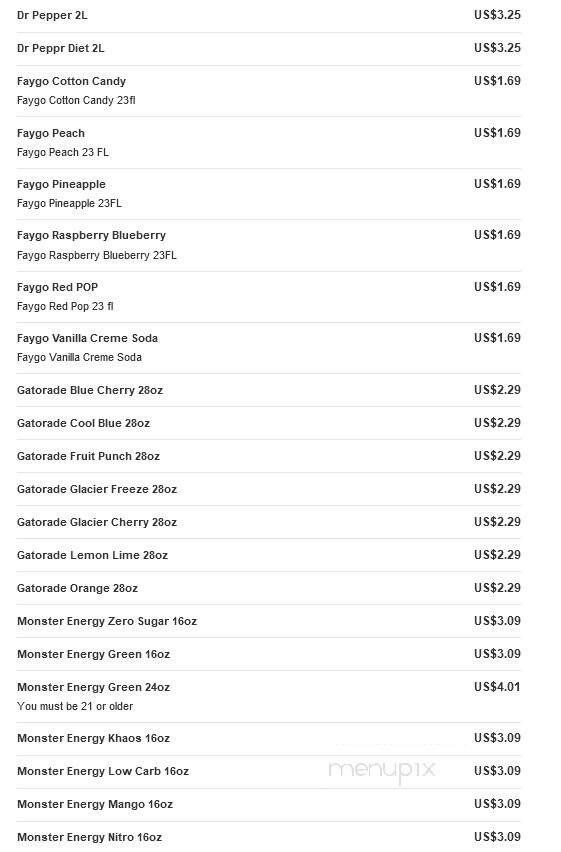Click the menupix watermark logo
This screenshot has width=561, height=852.
pos(382,770)
